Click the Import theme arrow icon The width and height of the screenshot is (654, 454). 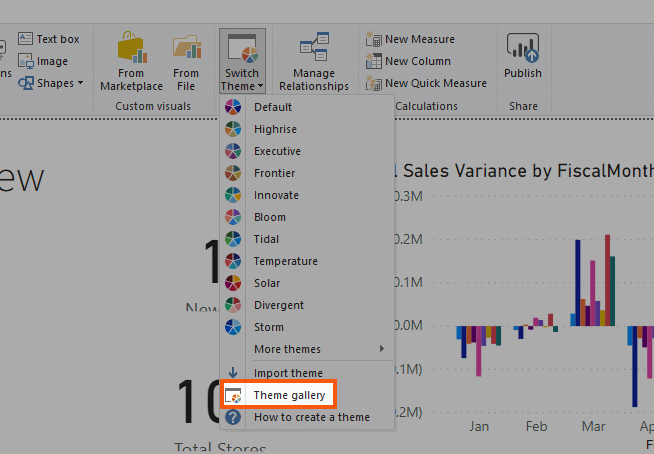click(233, 373)
